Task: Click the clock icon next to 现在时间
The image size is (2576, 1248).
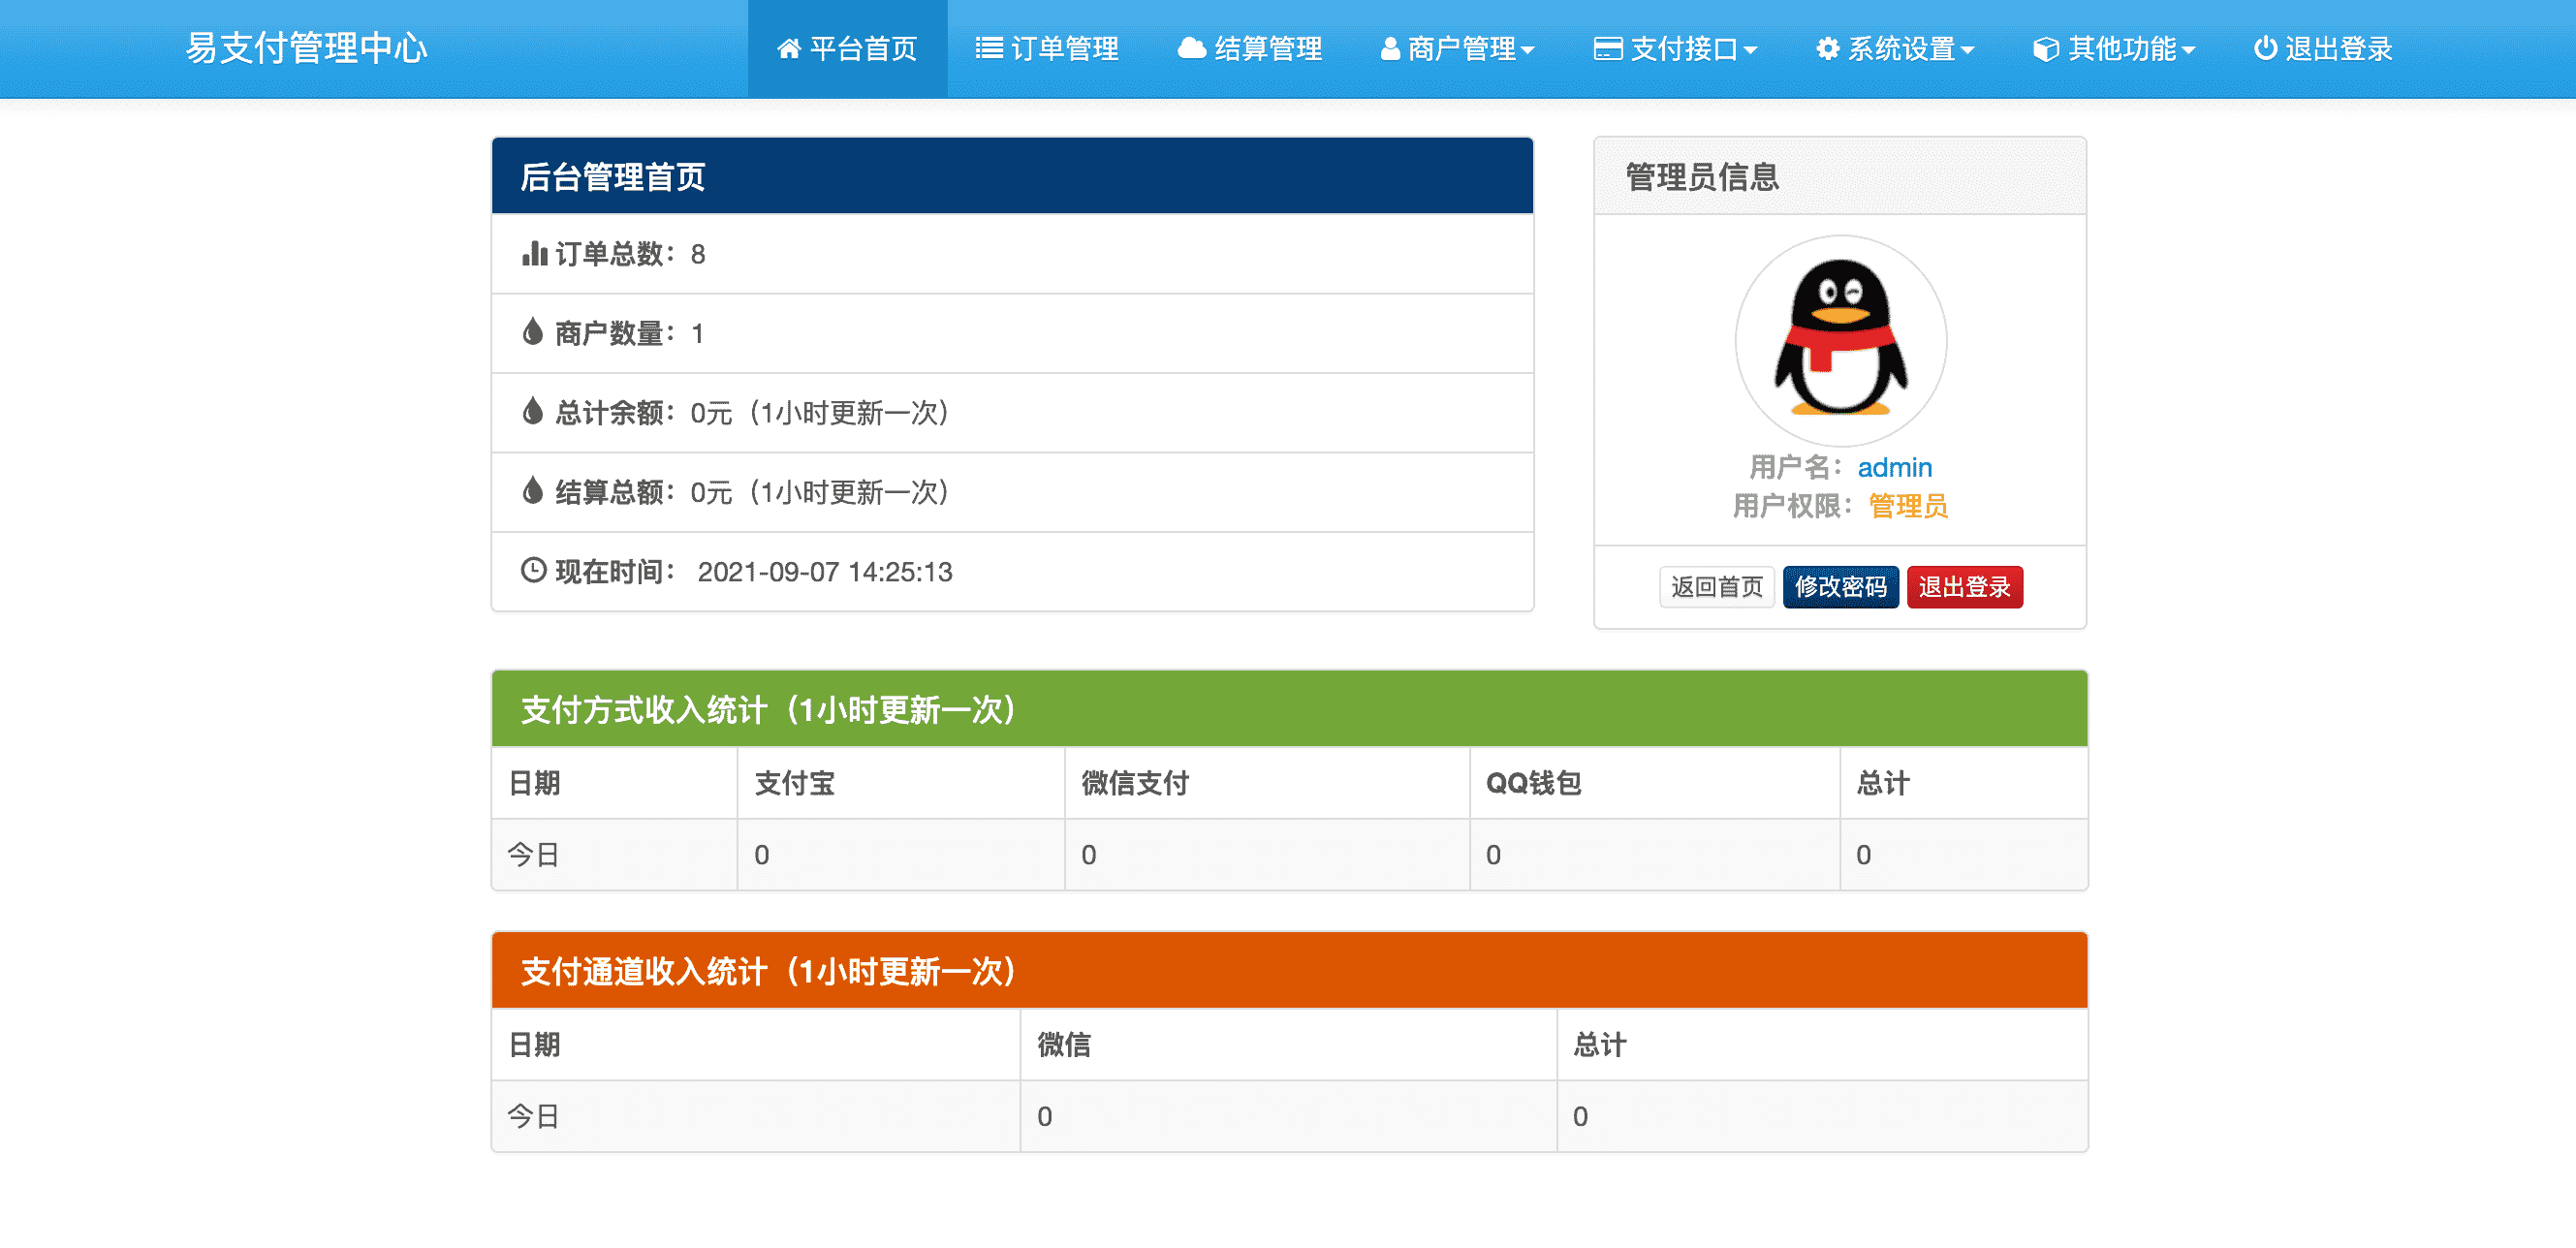Action: (x=534, y=570)
